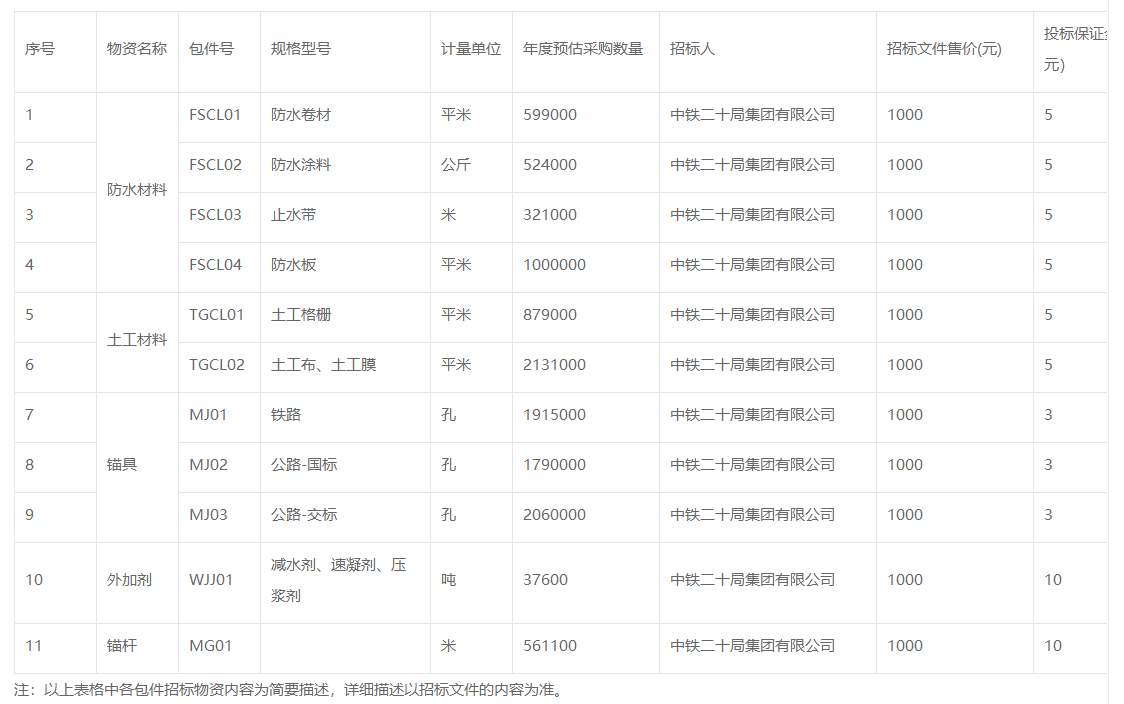Select the 土工材料 category cell

pyautogui.click(x=137, y=340)
